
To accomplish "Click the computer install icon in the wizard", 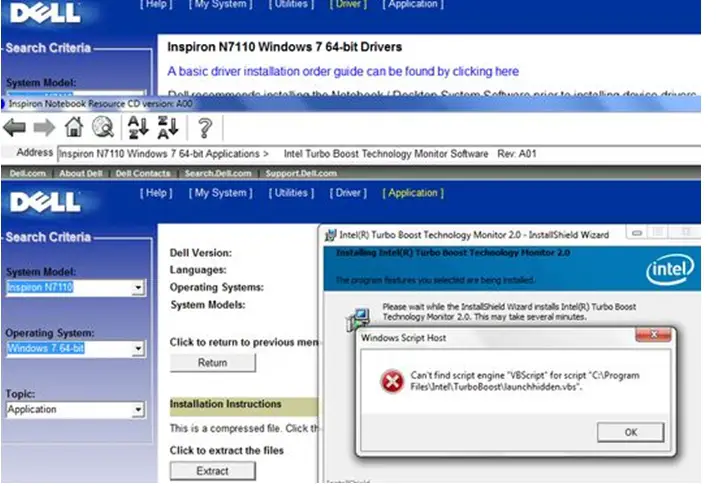I will coord(358,319).
